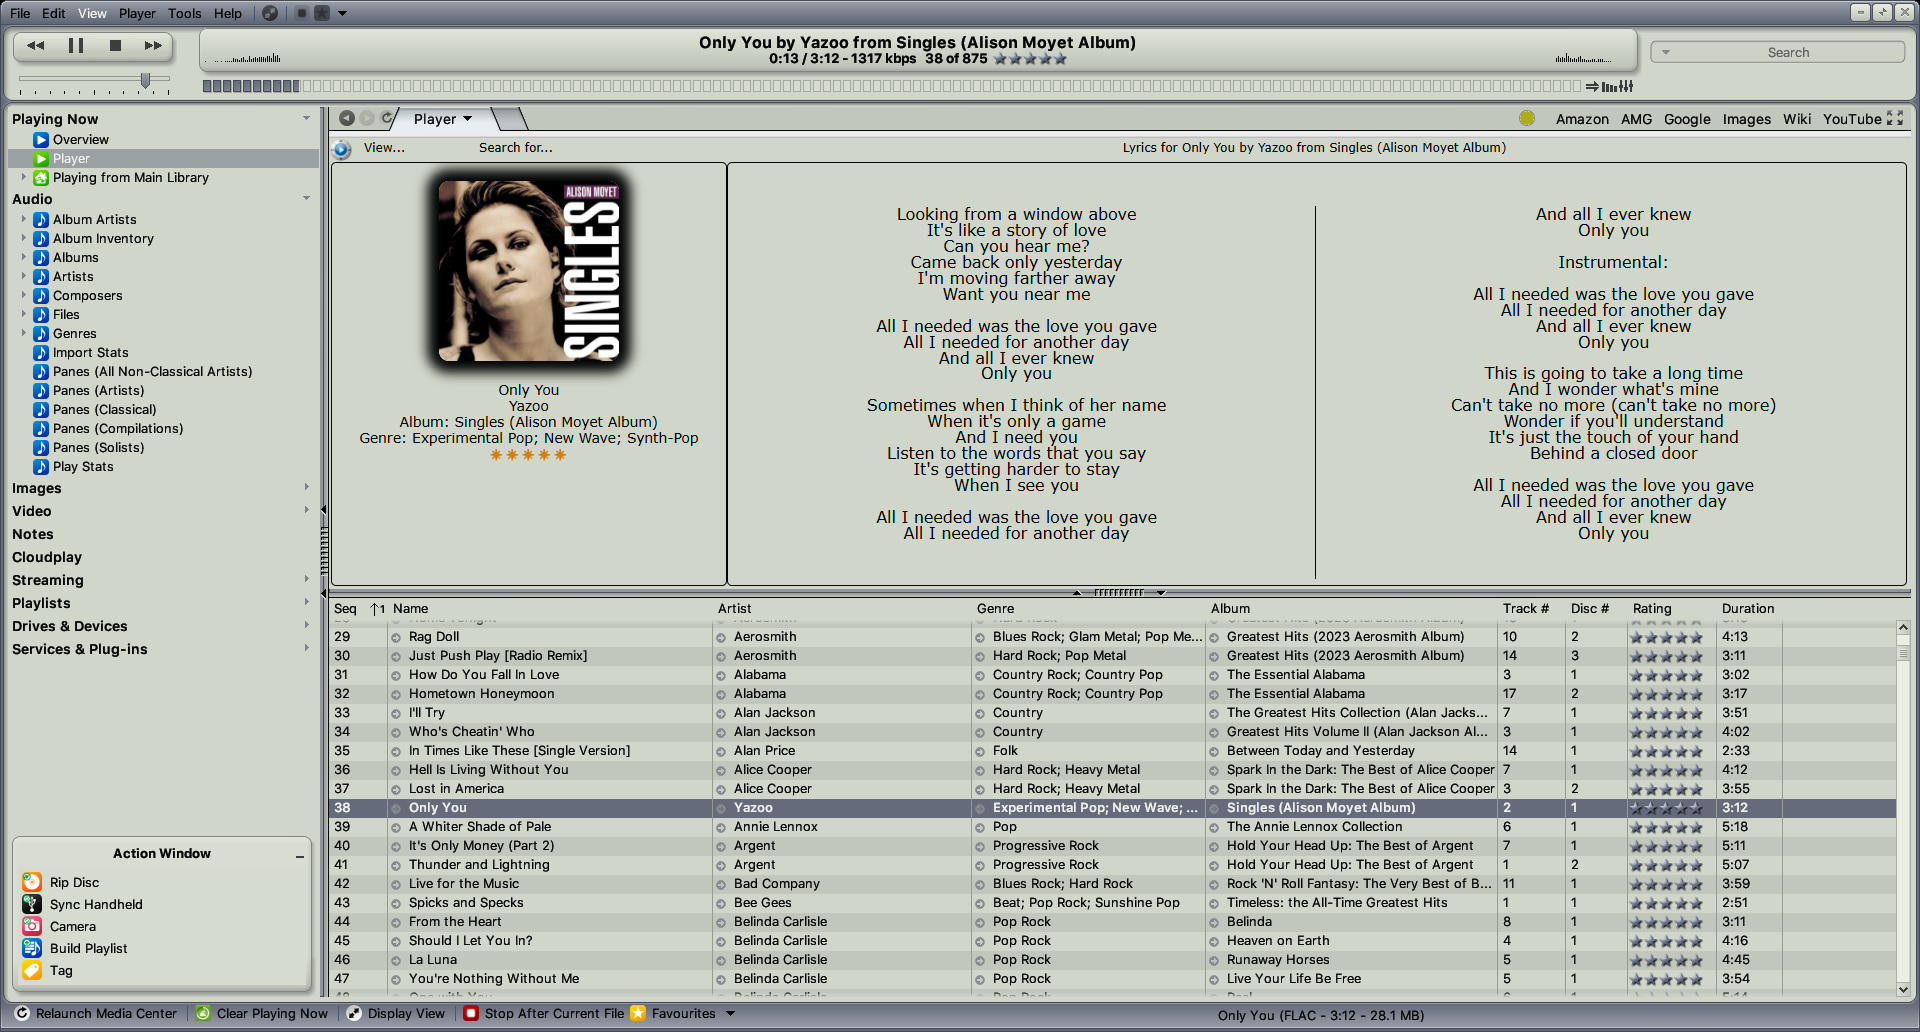The width and height of the screenshot is (1920, 1032).
Task: Open the AMG link
Action: pyautogui.click(x=1636, y=119)
